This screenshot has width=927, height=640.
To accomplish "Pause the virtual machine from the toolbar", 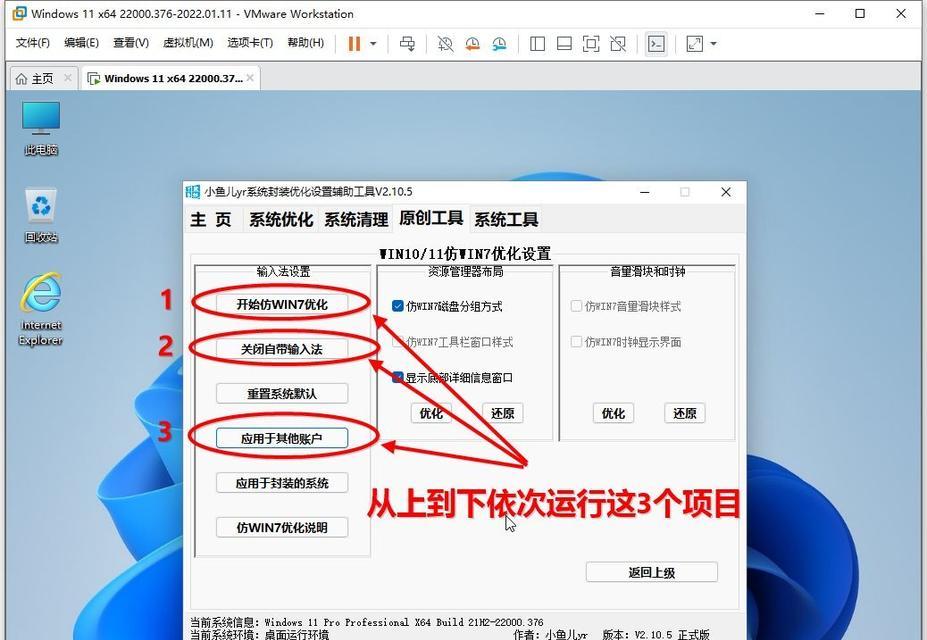I will point(354,44).
